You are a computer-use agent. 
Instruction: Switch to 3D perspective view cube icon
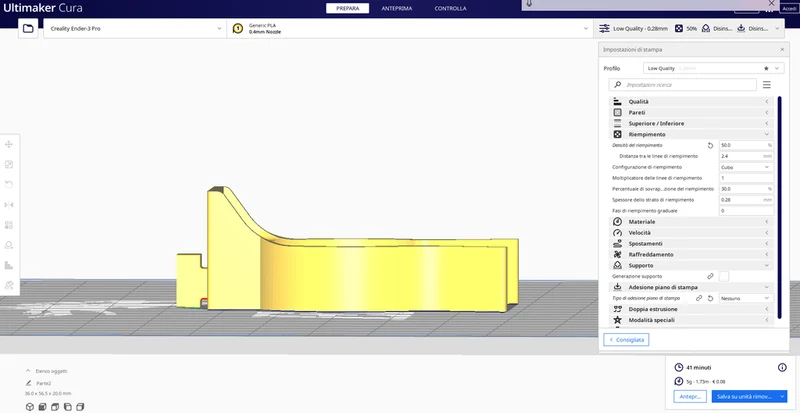(x=30, y=407)
